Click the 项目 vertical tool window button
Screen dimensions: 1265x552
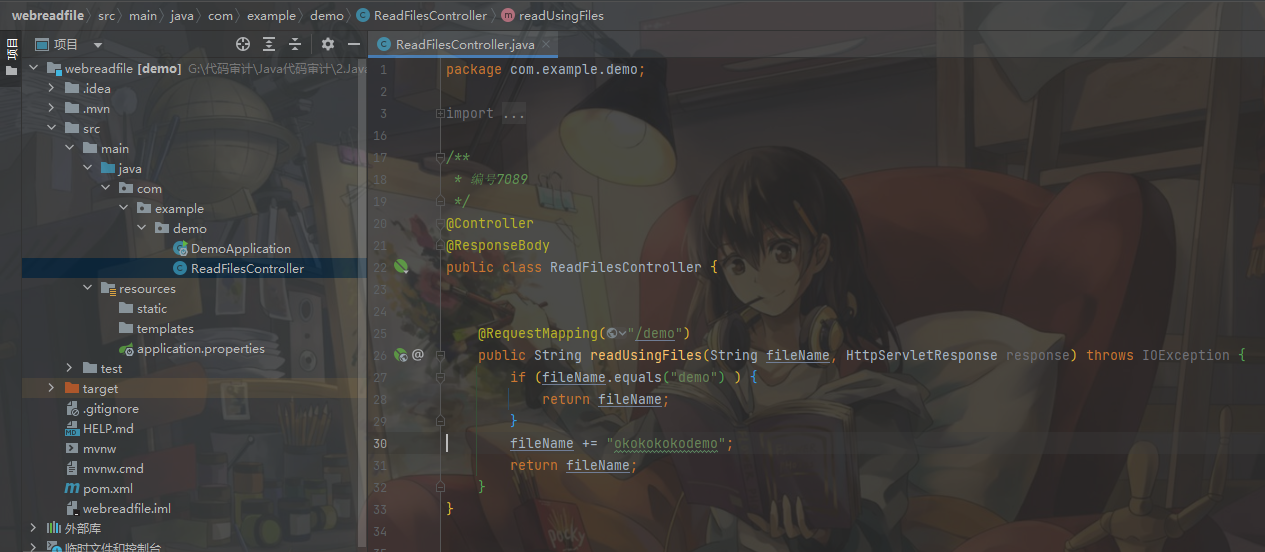tap(11, 55)
